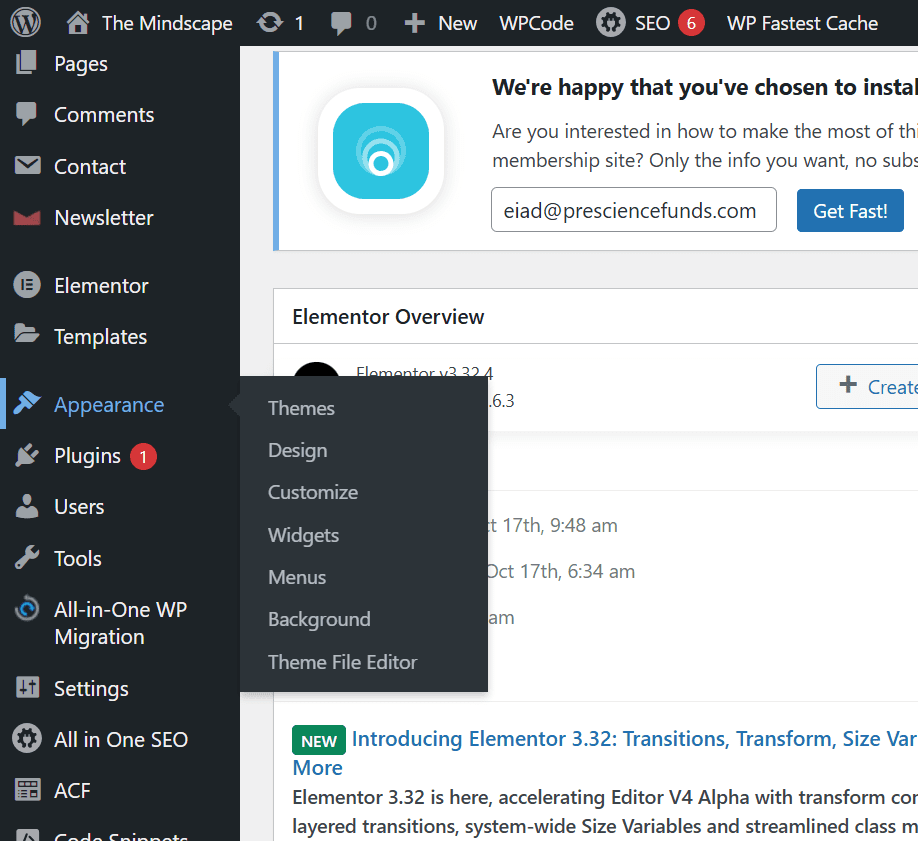Click the comments bubble icon in admin bar
This screenshot has height=841, width=918.
(341, 22)
